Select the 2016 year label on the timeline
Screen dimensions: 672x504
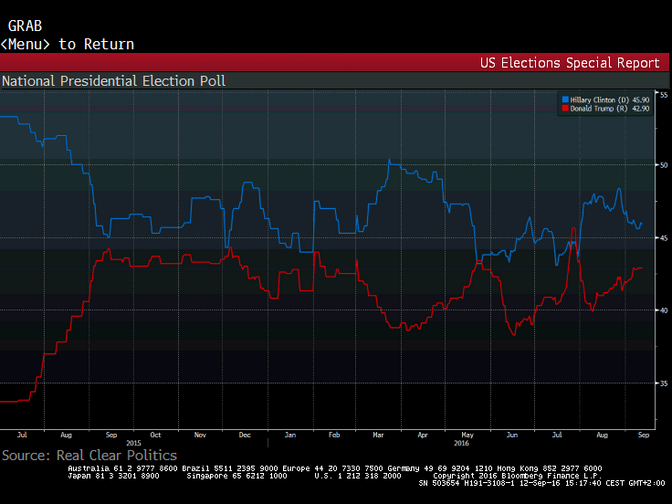[462, 443]
